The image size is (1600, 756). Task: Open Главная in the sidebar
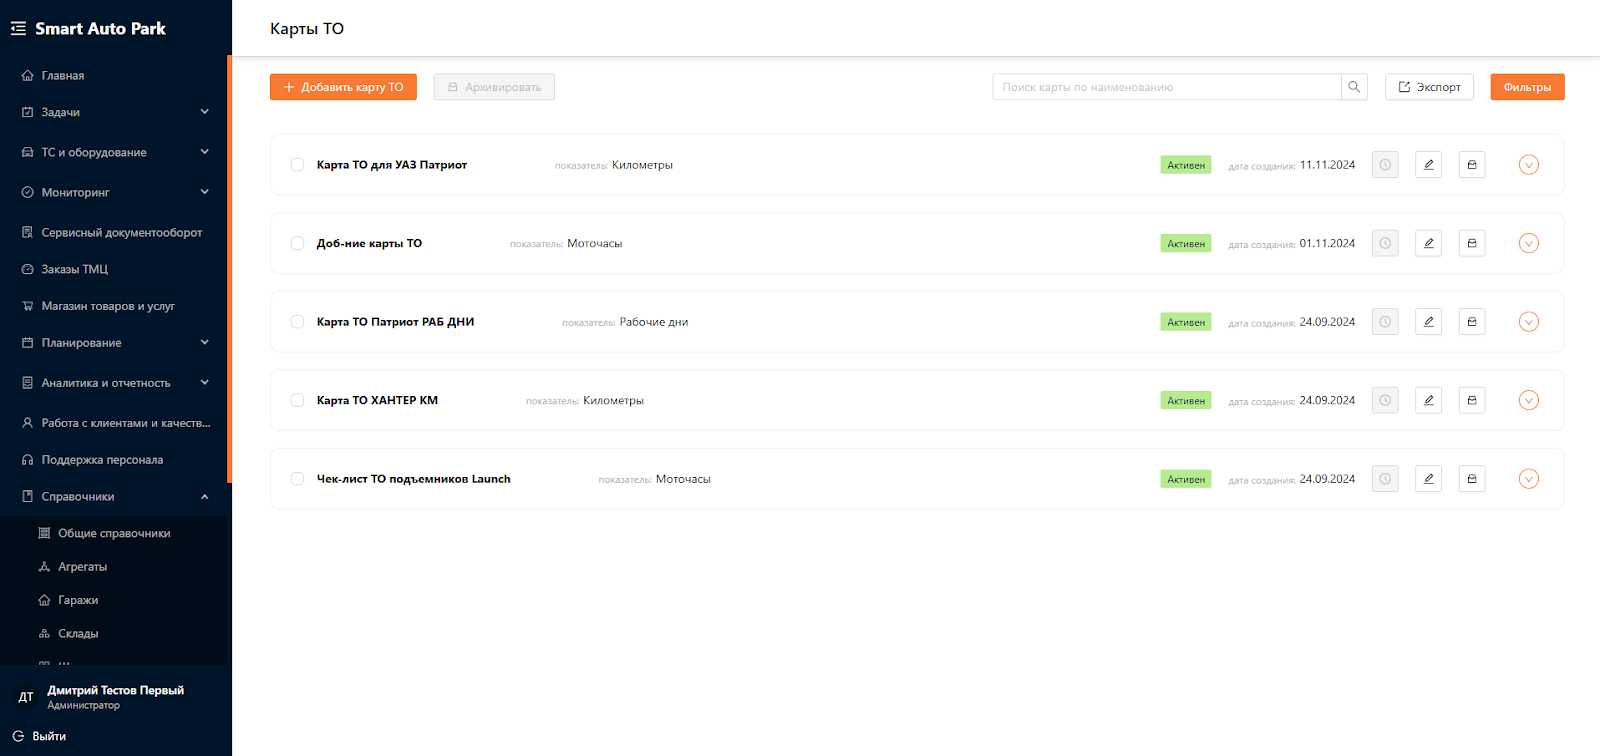(62, 76)
